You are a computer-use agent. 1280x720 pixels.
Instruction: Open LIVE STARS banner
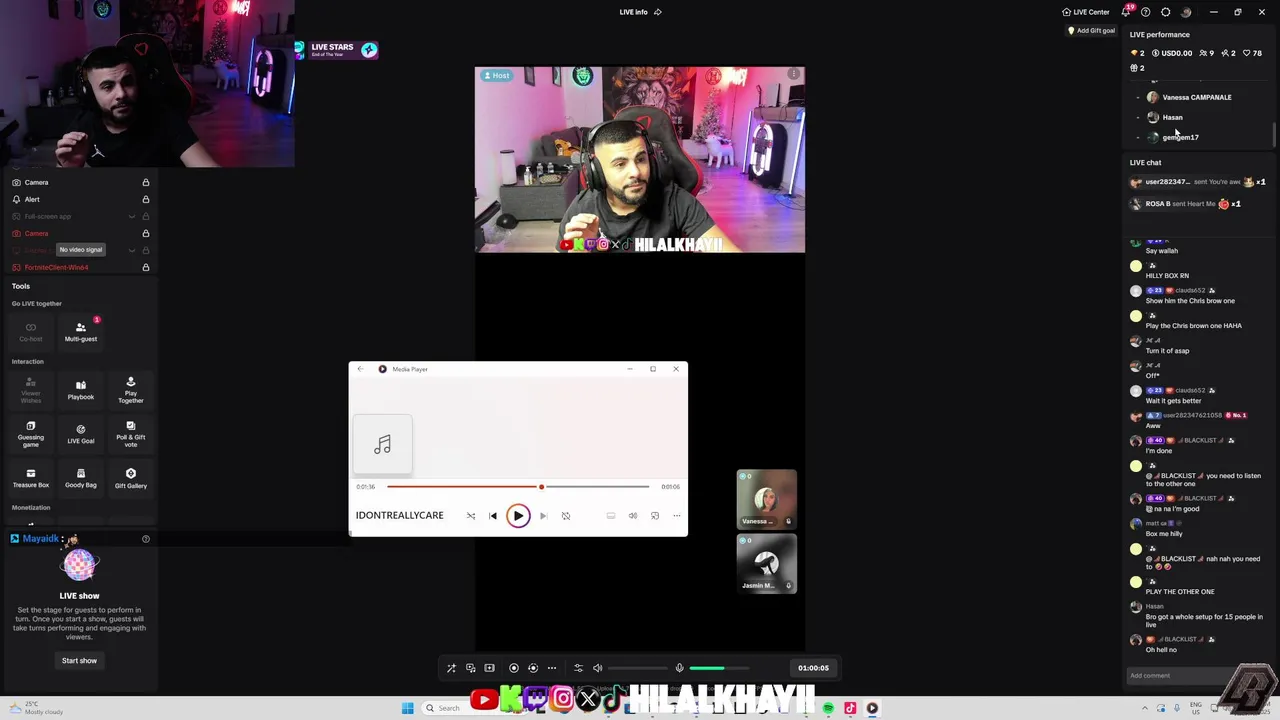click(x=336, y=49)
